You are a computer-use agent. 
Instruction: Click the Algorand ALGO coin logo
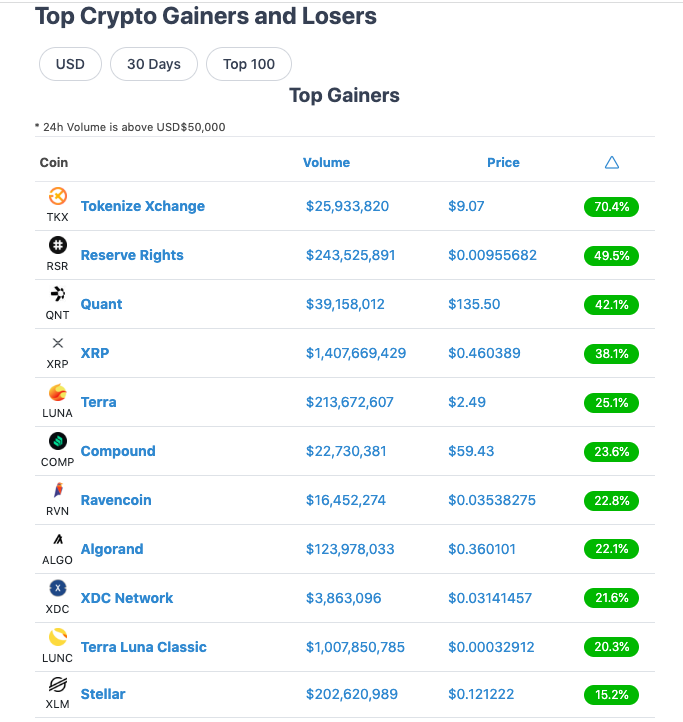(58, 539)
